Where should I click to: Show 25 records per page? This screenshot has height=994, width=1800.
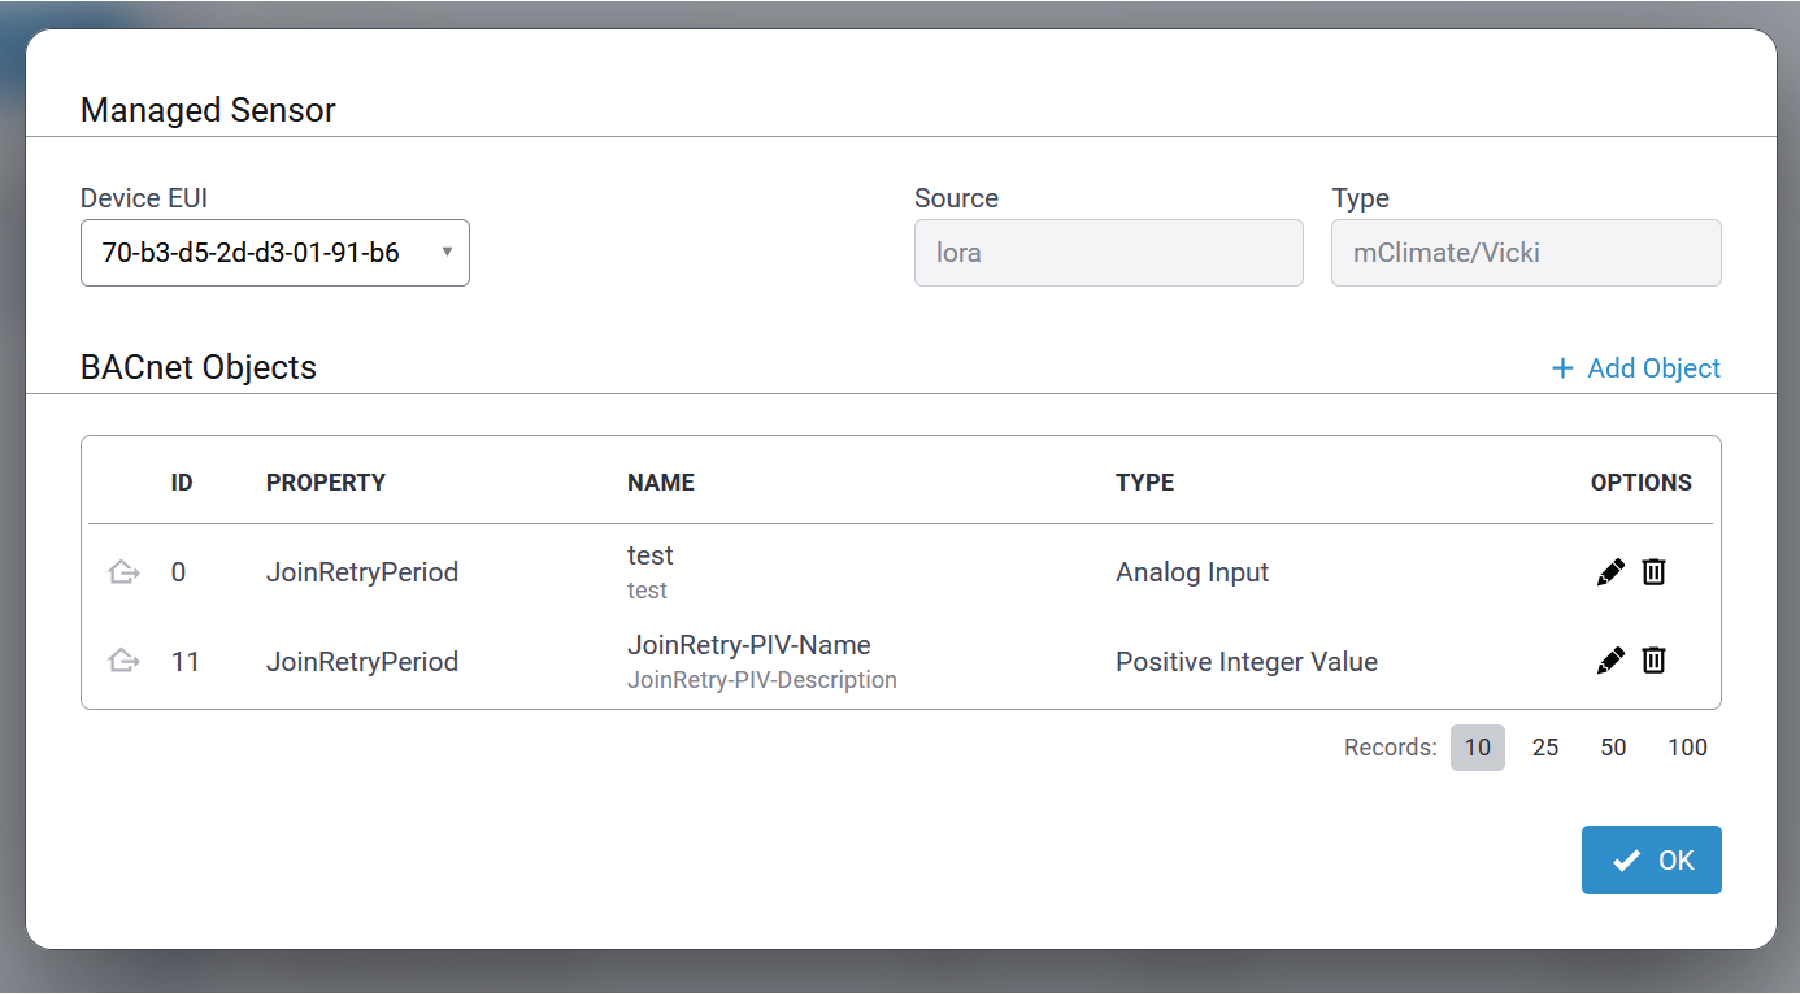pyautogui.click(x=1545, y=748)
